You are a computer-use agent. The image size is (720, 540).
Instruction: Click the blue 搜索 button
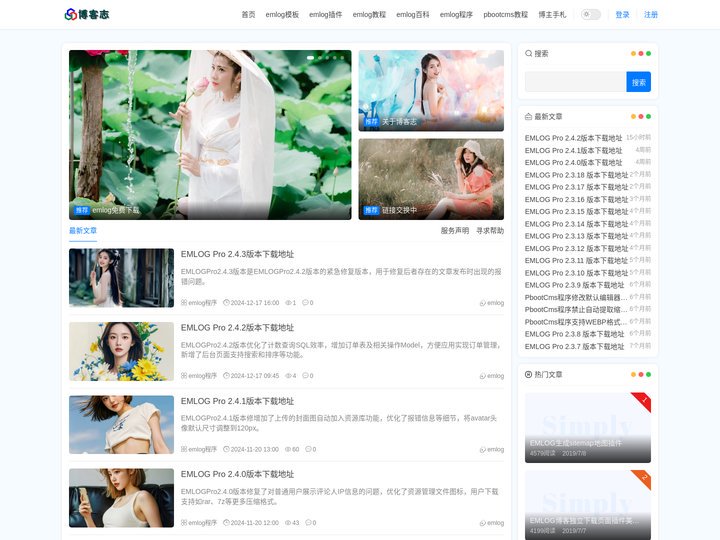[638, 82]
